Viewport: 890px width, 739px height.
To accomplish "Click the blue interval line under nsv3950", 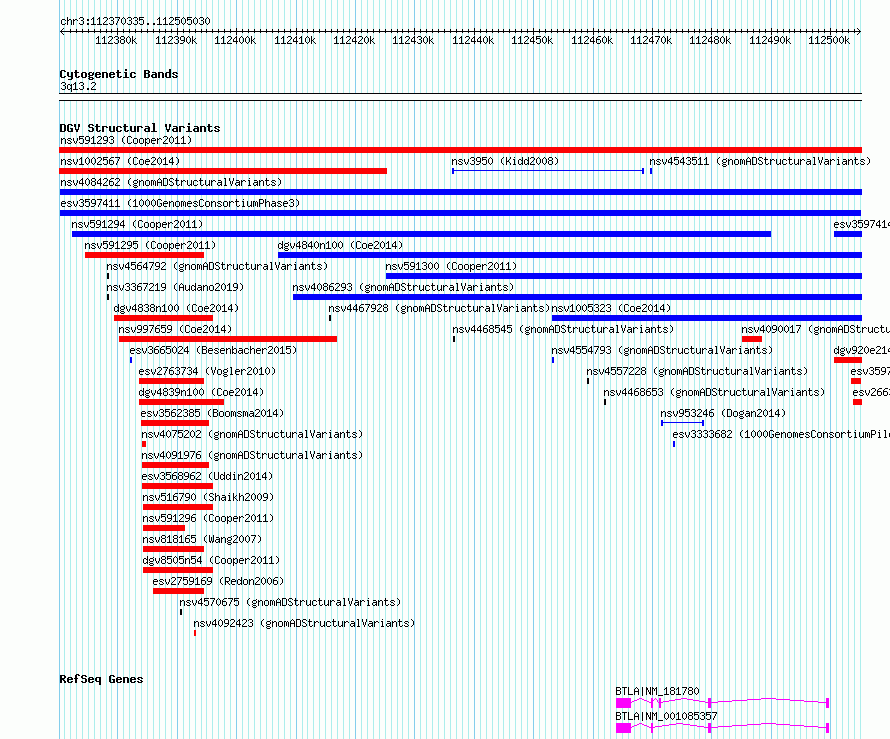I will (x=548, y=171).
